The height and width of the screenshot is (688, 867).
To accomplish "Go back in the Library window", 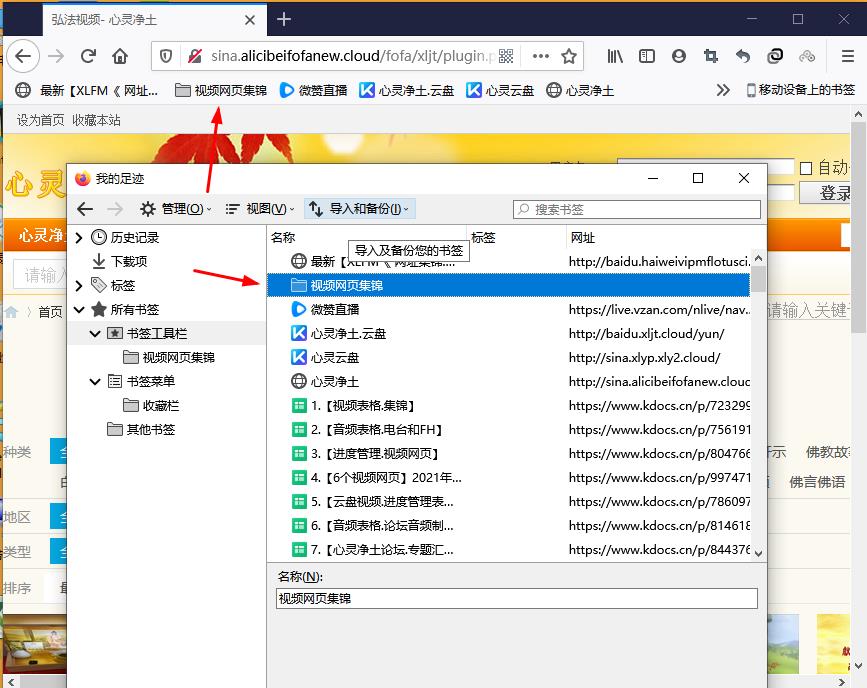I will pos(85,209).
